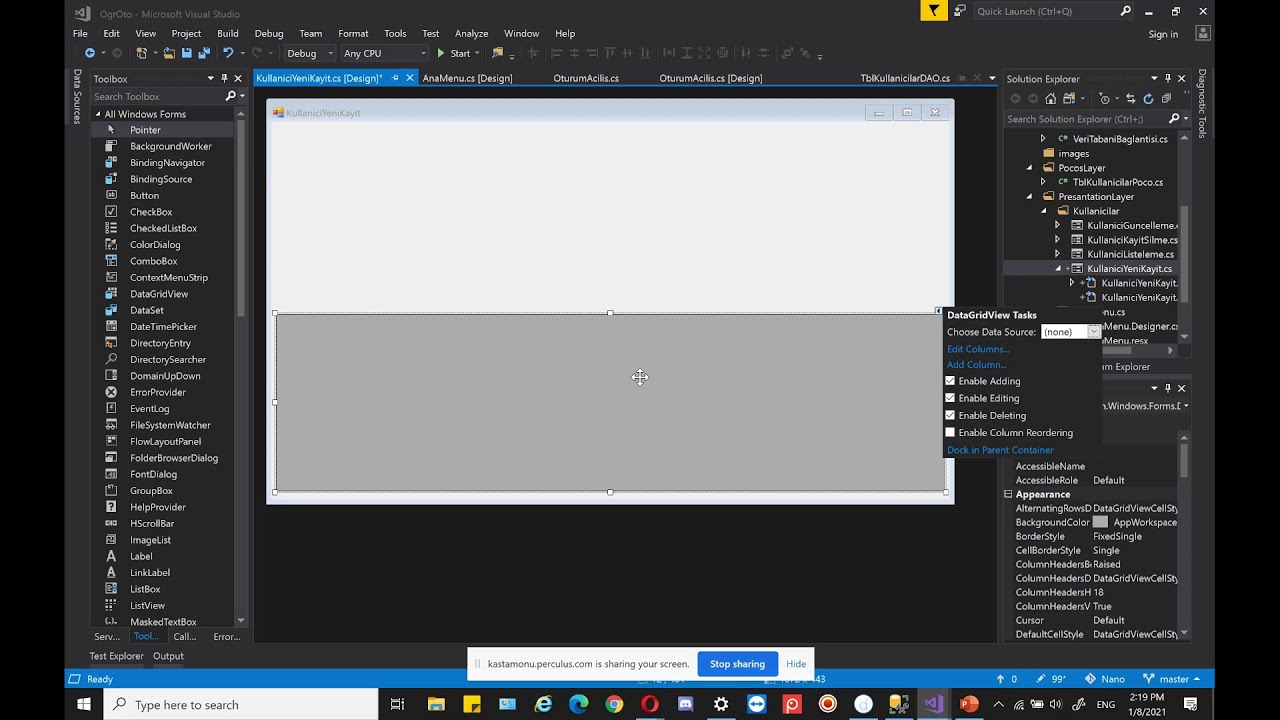
Task: Click the Hide link in the sharing bar
Action: click(x=796, y=664)
